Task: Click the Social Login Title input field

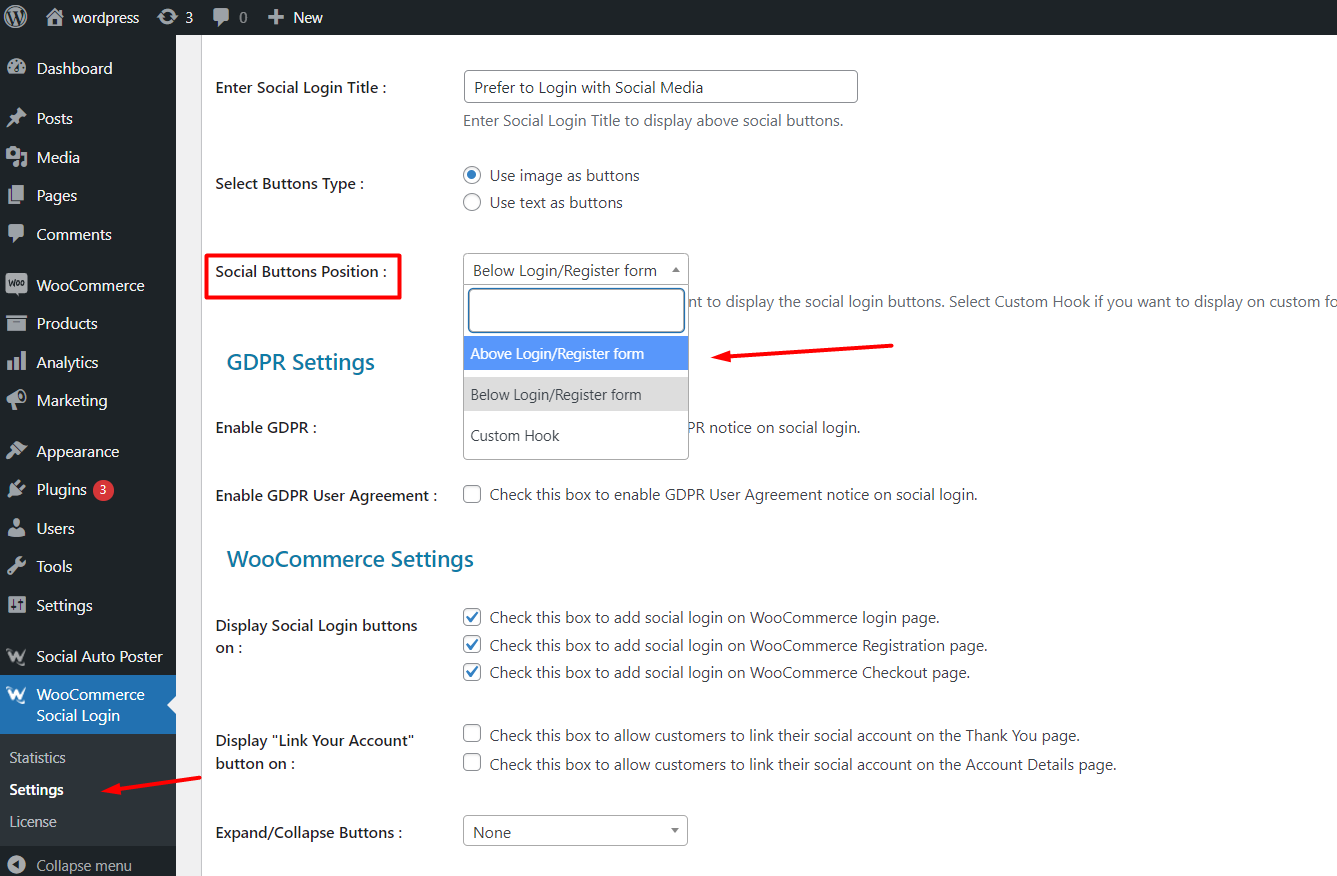Action: 661,87
